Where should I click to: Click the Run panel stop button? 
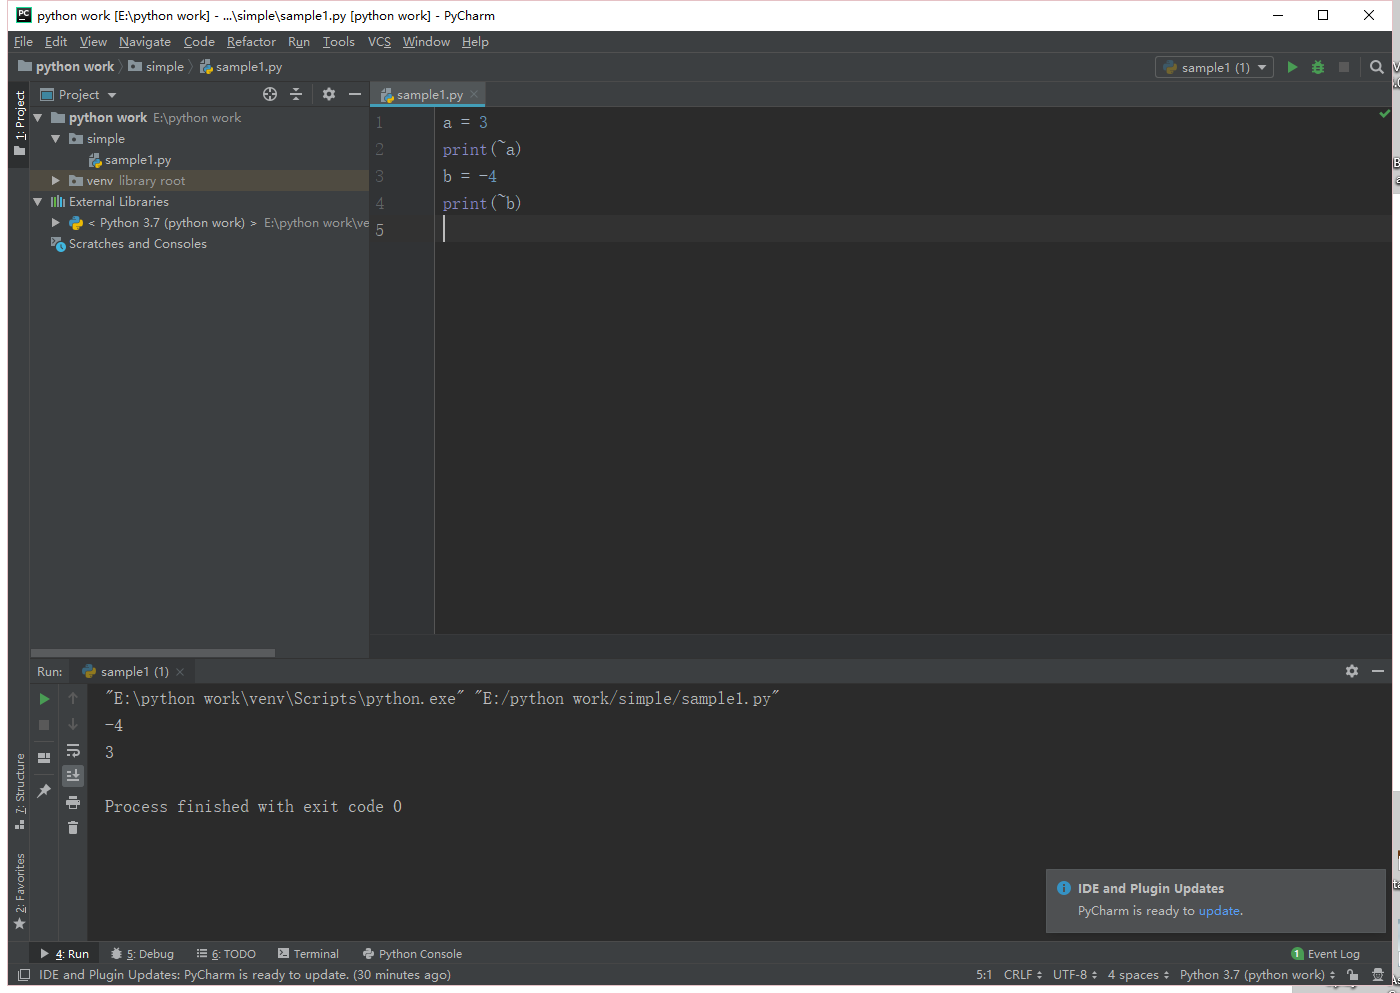pos(44,725)
